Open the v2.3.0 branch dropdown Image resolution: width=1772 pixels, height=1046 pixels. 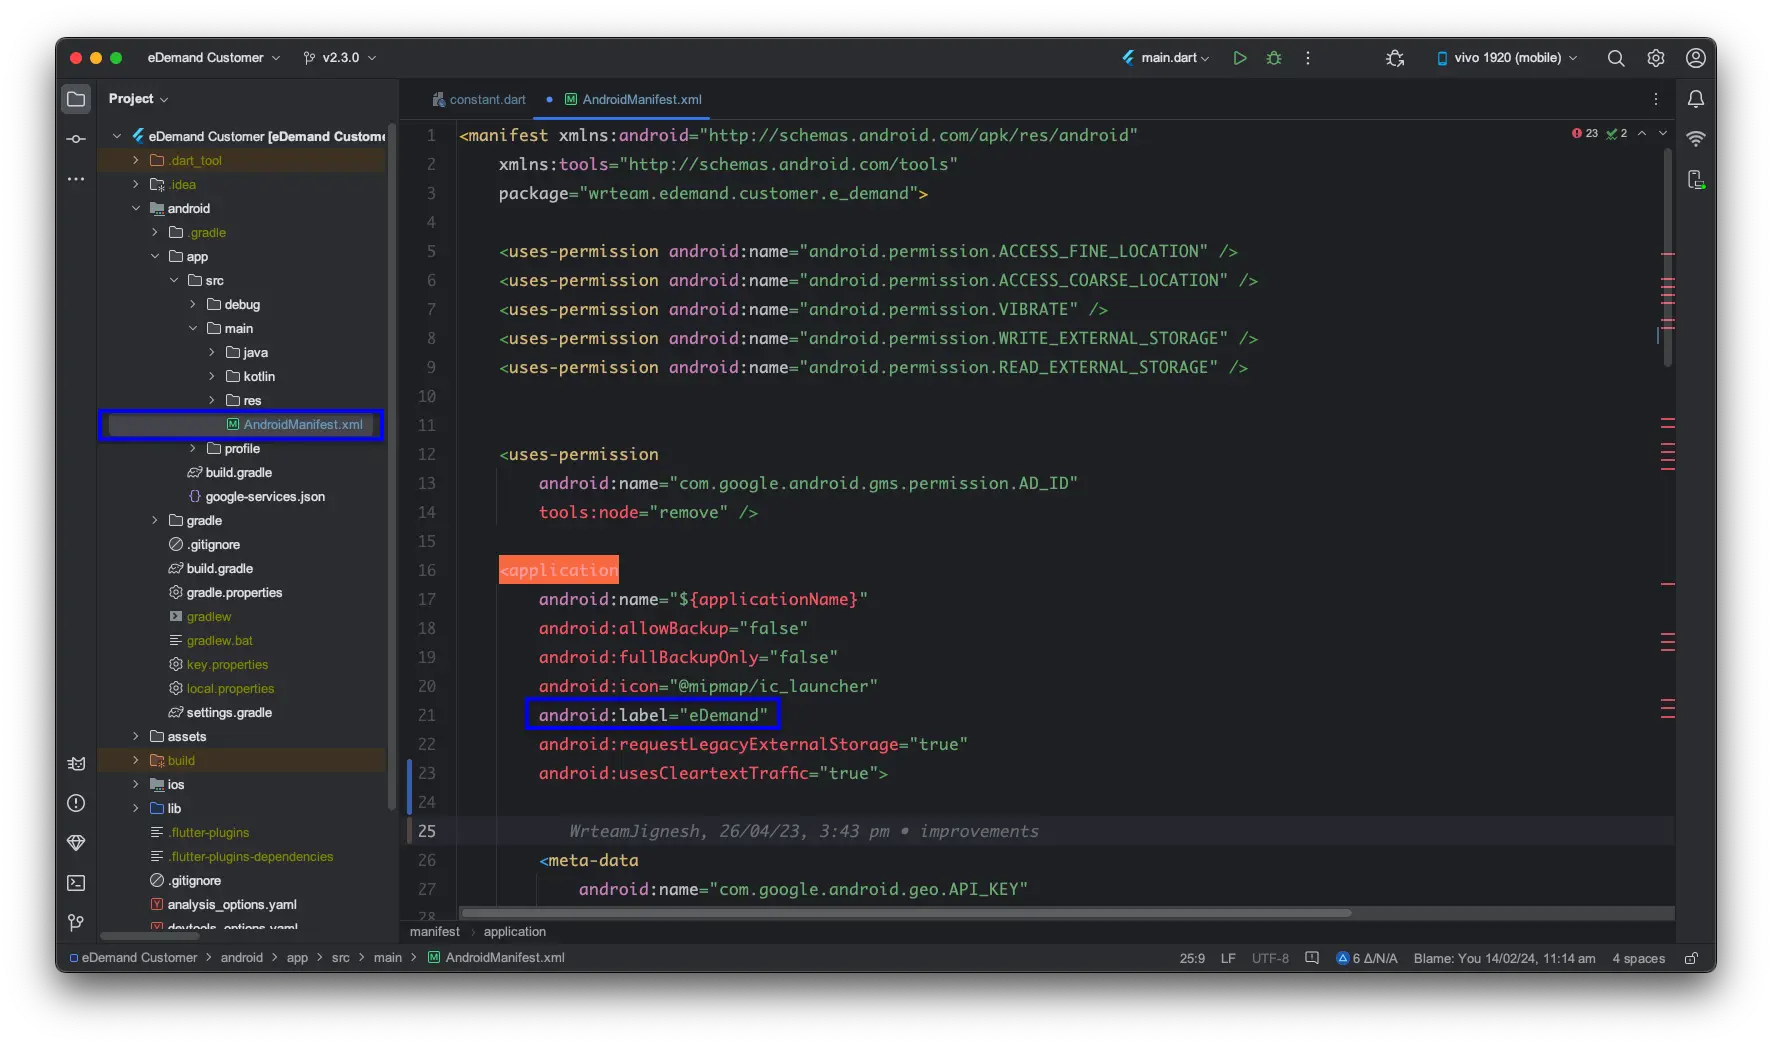(x=340, y=58)
